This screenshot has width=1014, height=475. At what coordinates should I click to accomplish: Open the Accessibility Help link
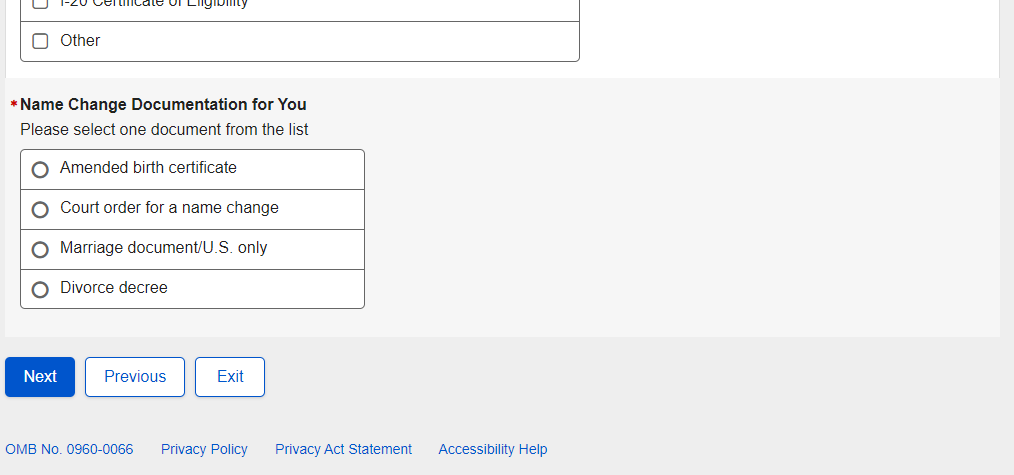coord(492,450)
